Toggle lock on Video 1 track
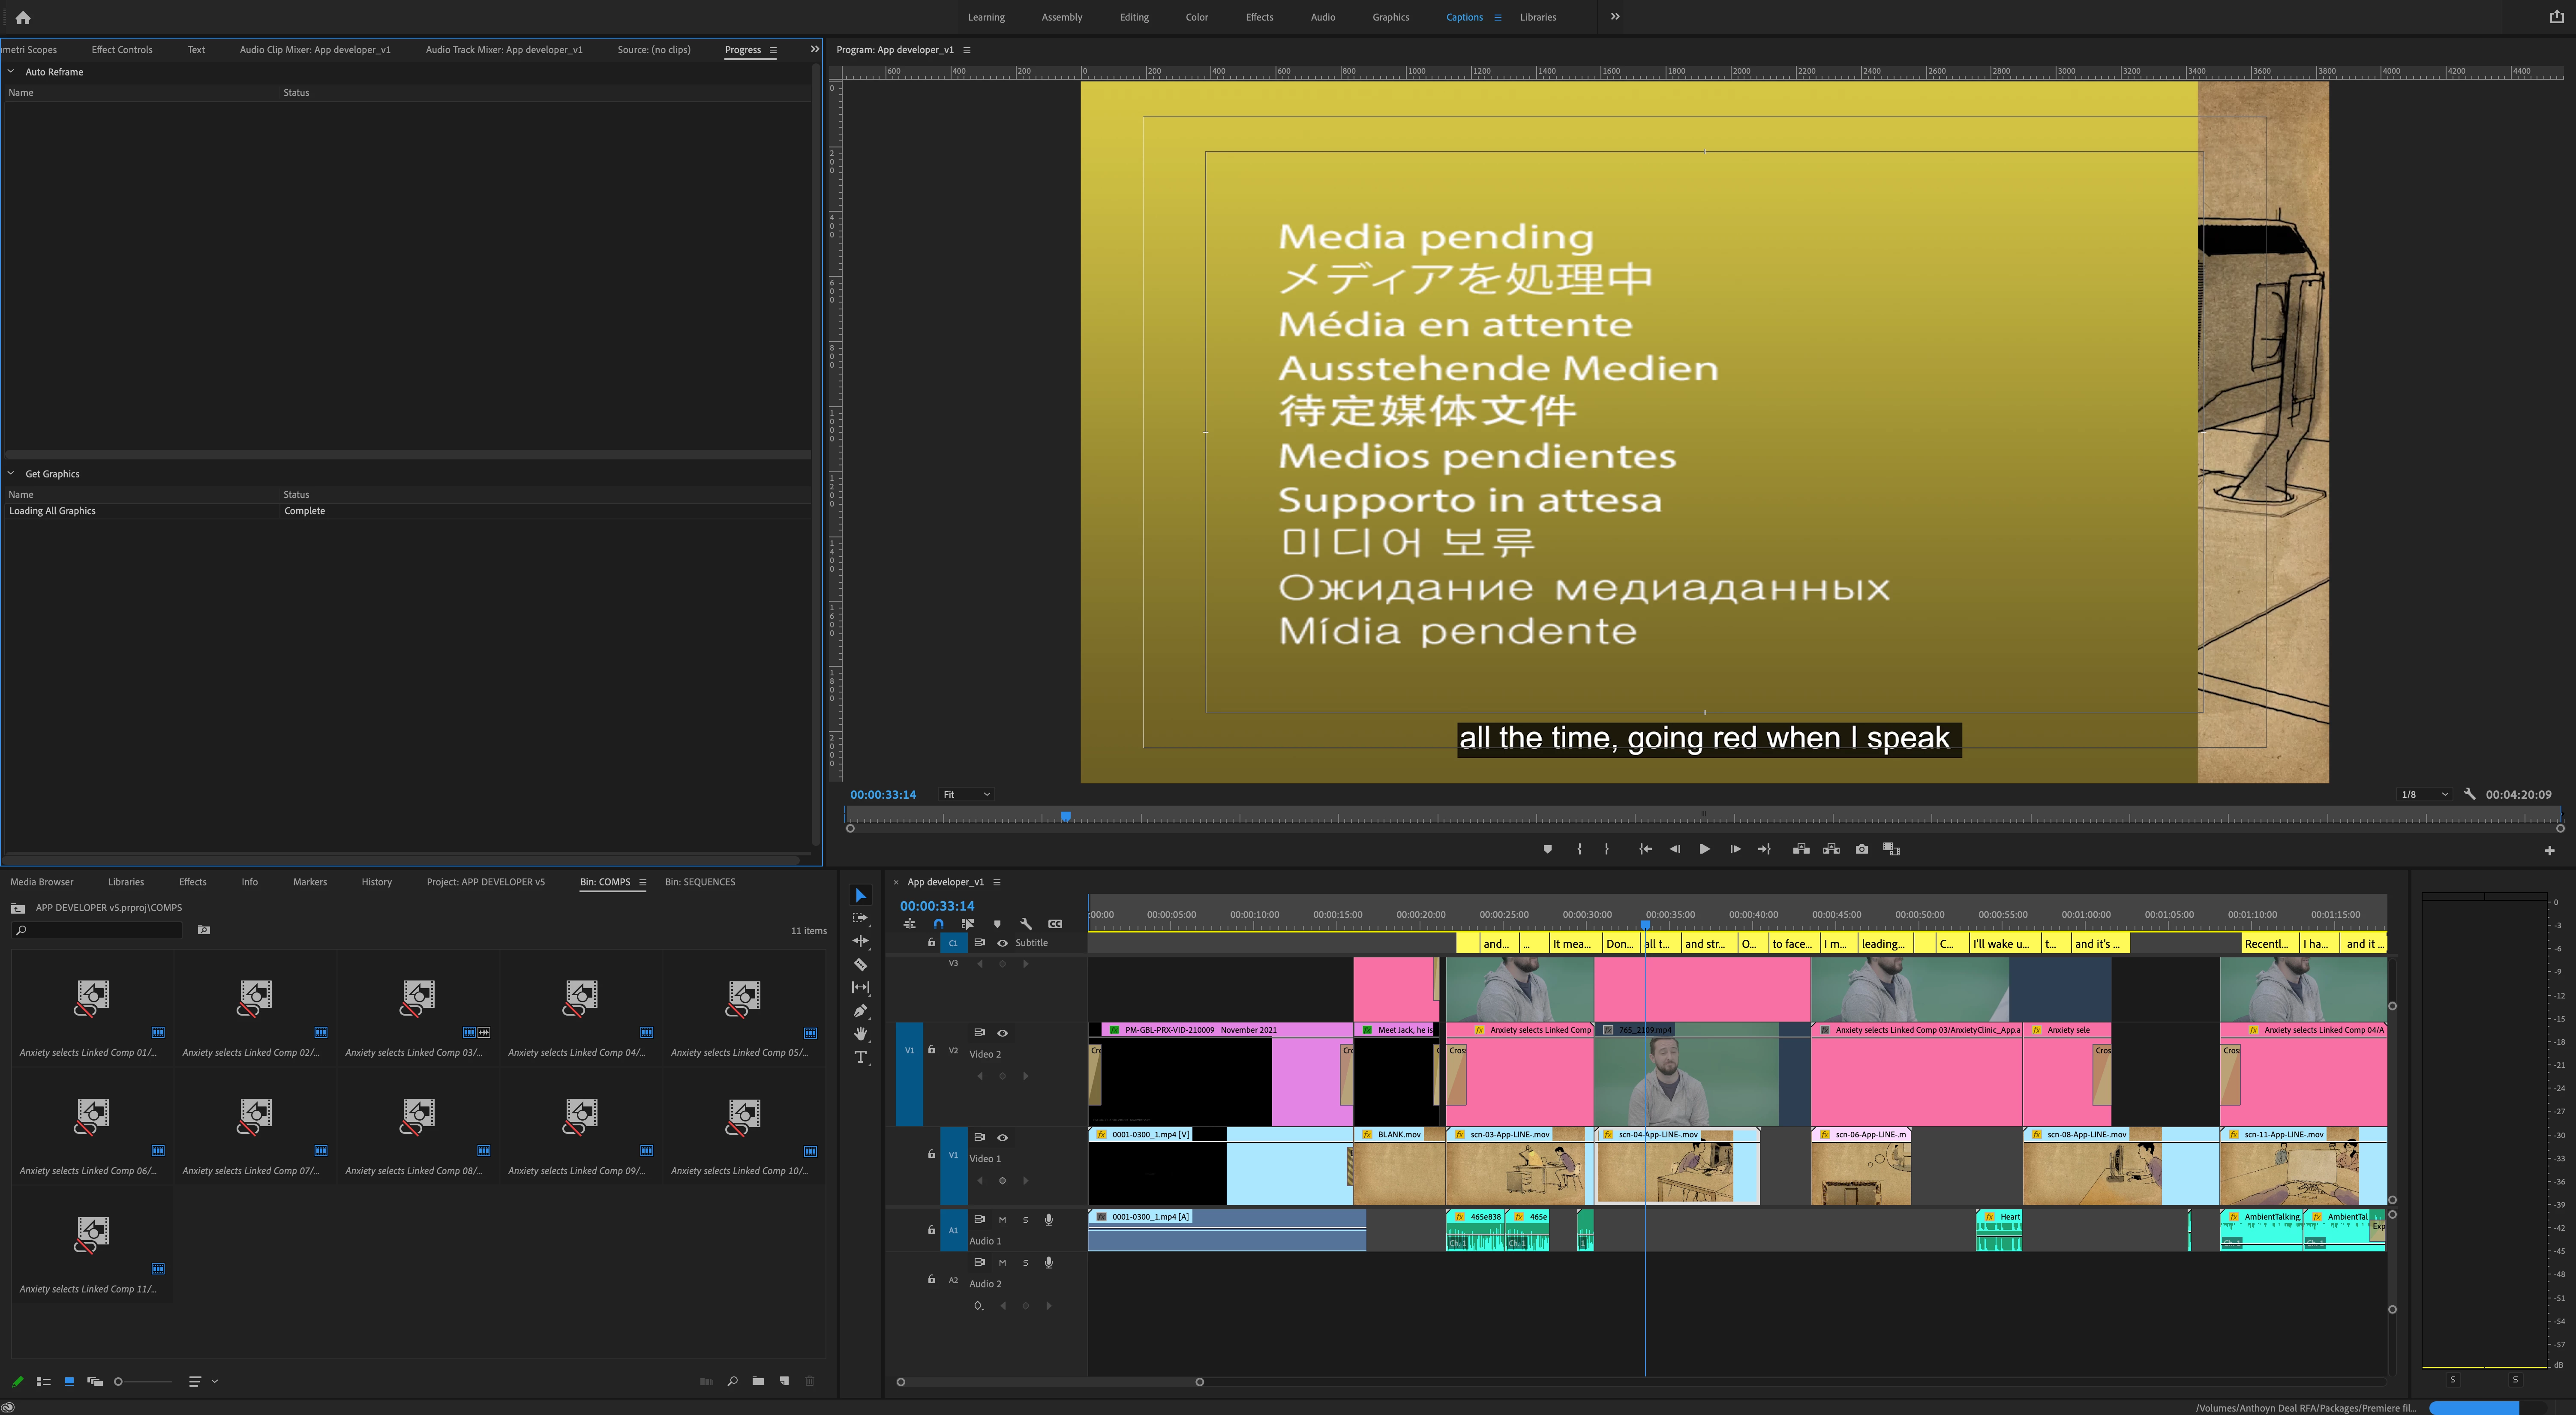This screenshot has width=2576, height=1415. (931, 1154)
